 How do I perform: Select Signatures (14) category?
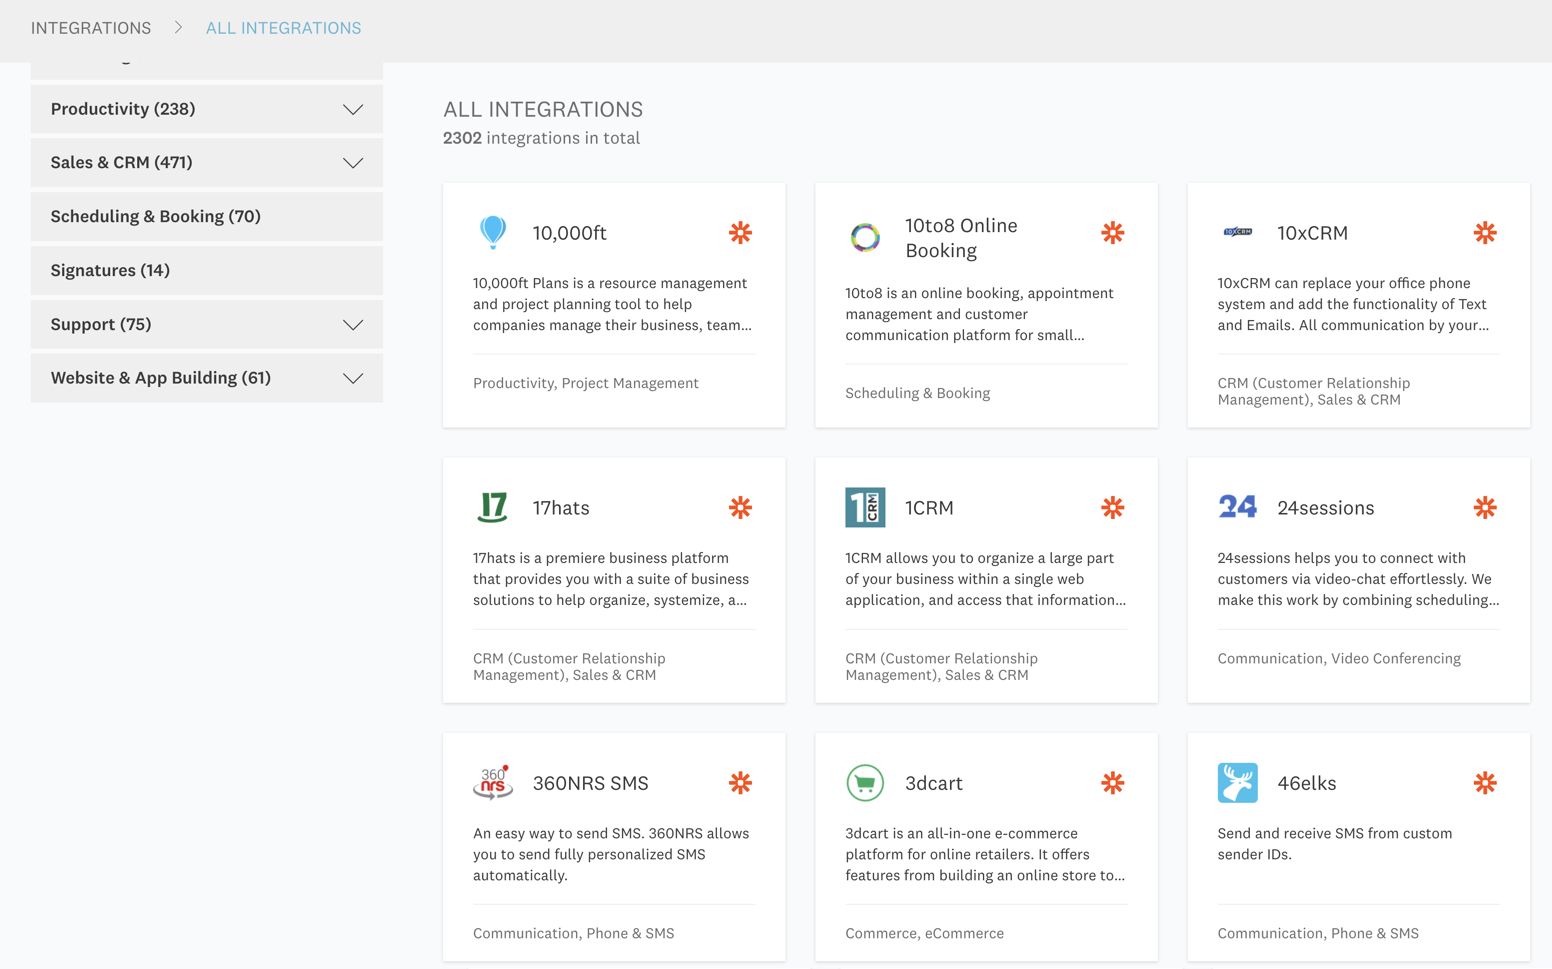point(207,271)
